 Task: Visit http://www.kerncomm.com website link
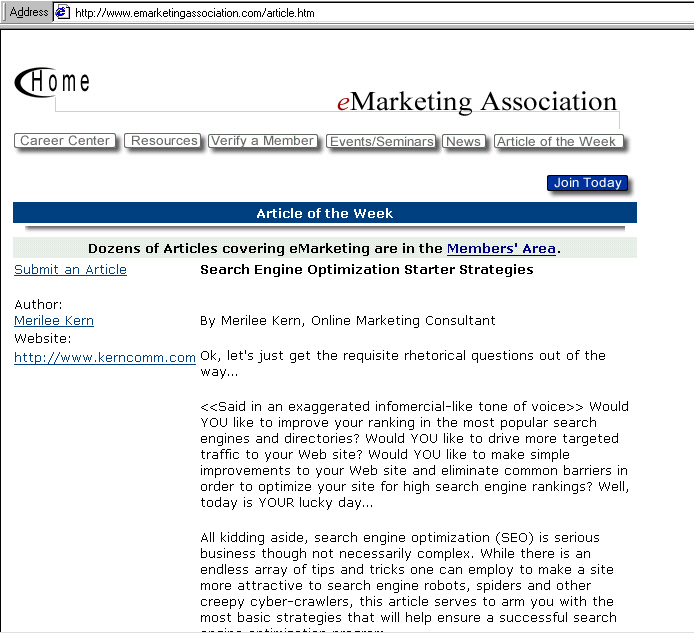click(105, 357)
